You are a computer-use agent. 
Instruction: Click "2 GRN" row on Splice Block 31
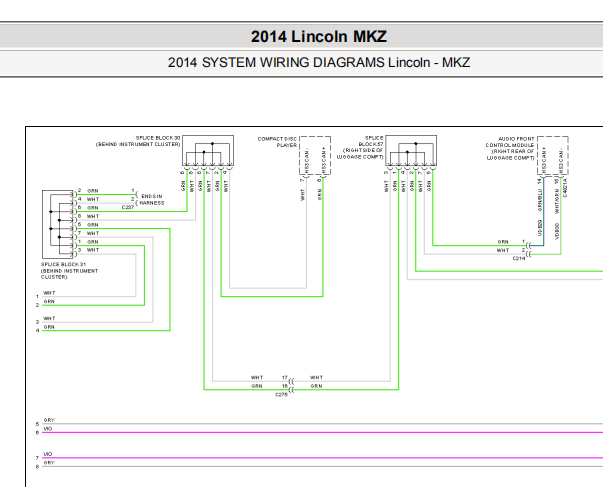[88, 191]
